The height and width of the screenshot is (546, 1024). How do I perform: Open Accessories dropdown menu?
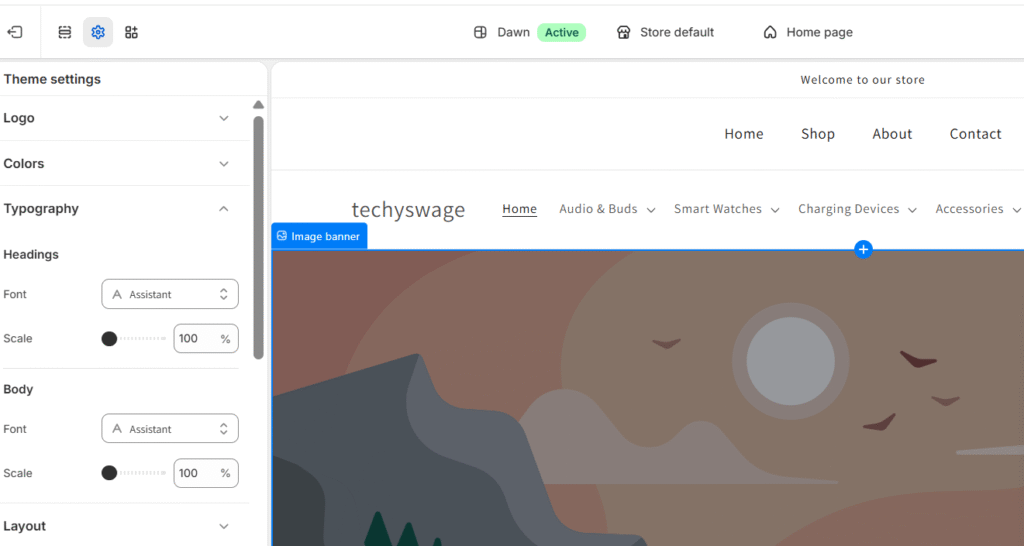tap(978, 209)
